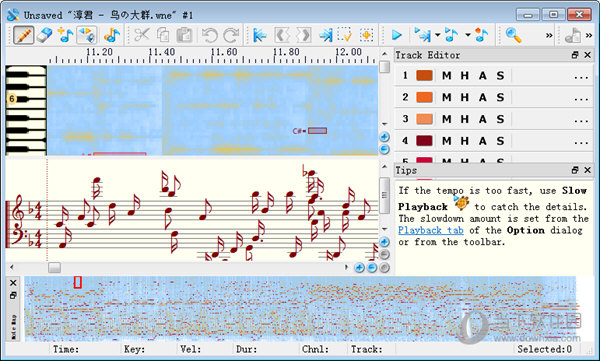Click the horizontal scrollbar thumb

pos(54,267)
